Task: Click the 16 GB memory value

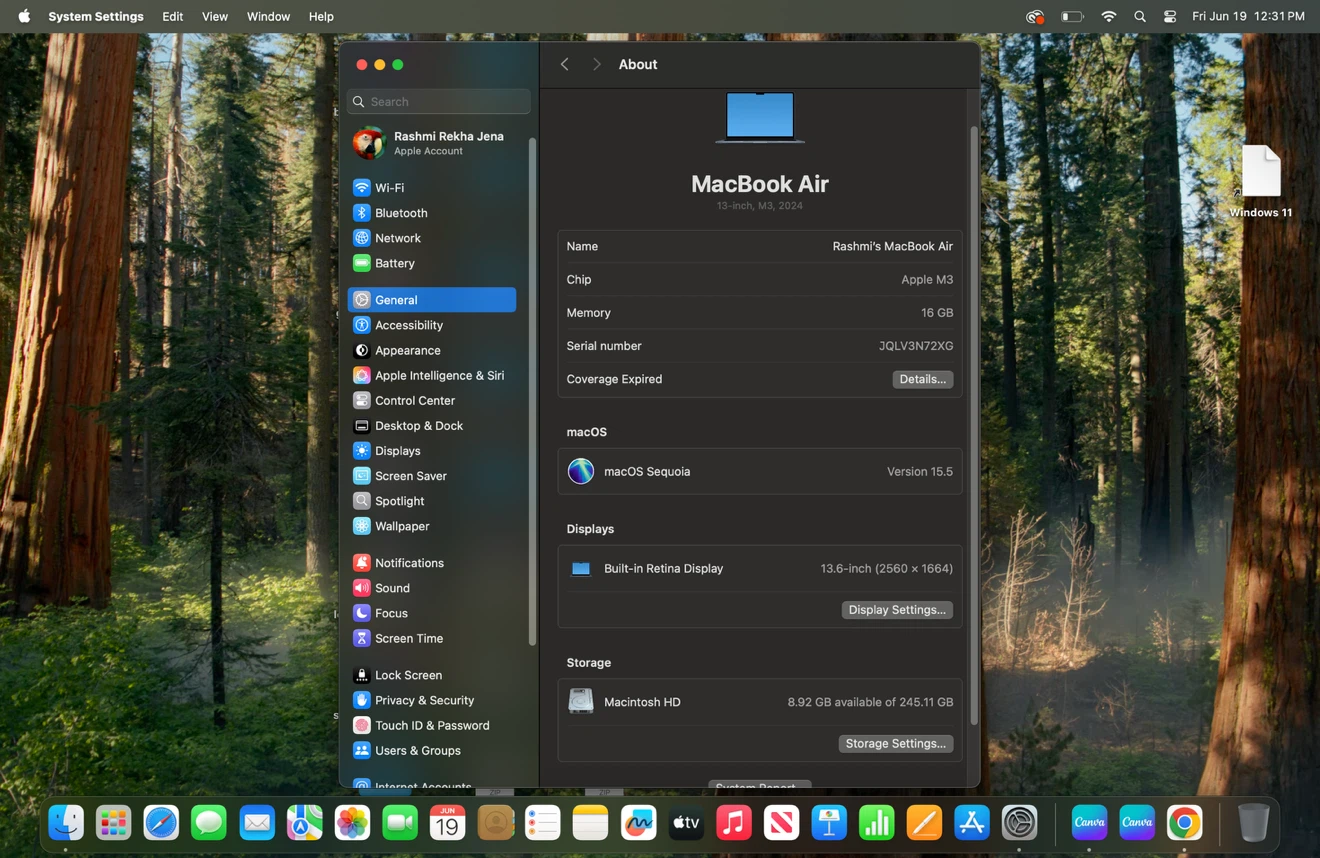Action: tap(937, 313)
